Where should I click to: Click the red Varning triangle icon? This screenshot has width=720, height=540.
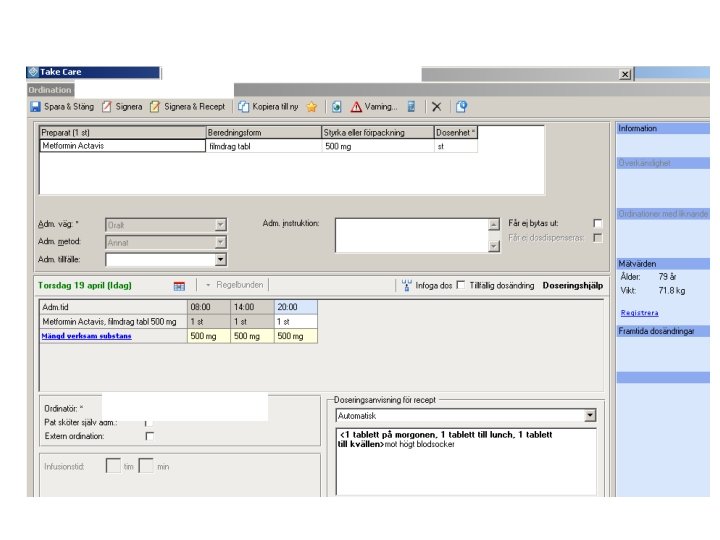click(356, 107)
